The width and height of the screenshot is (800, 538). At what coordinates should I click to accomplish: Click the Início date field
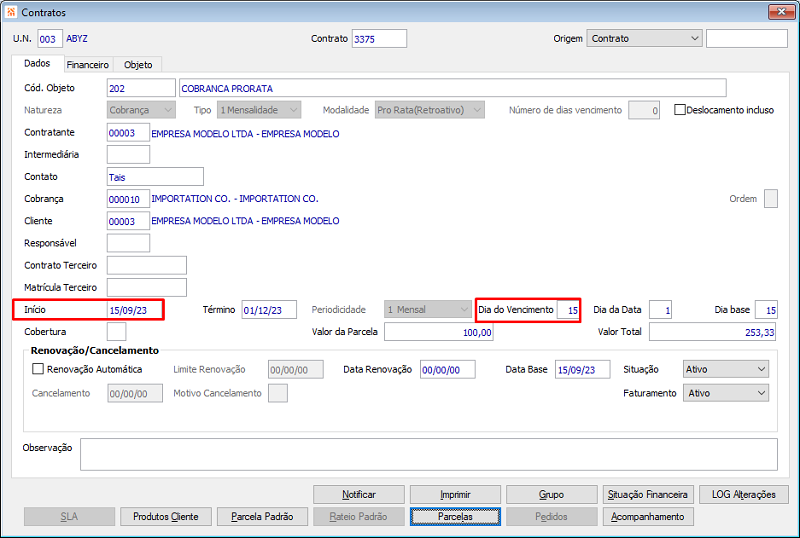pyautogui.click(x=135, y=310)
